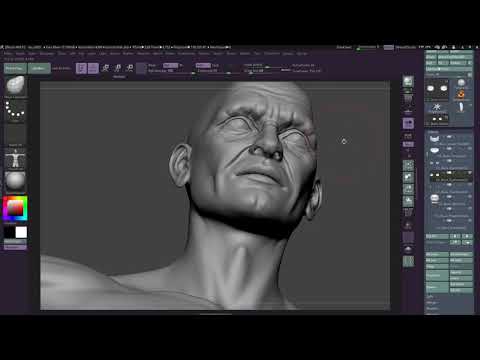Open the Material menu
This screenshot has height=360, width=480.
coord(143,53)
